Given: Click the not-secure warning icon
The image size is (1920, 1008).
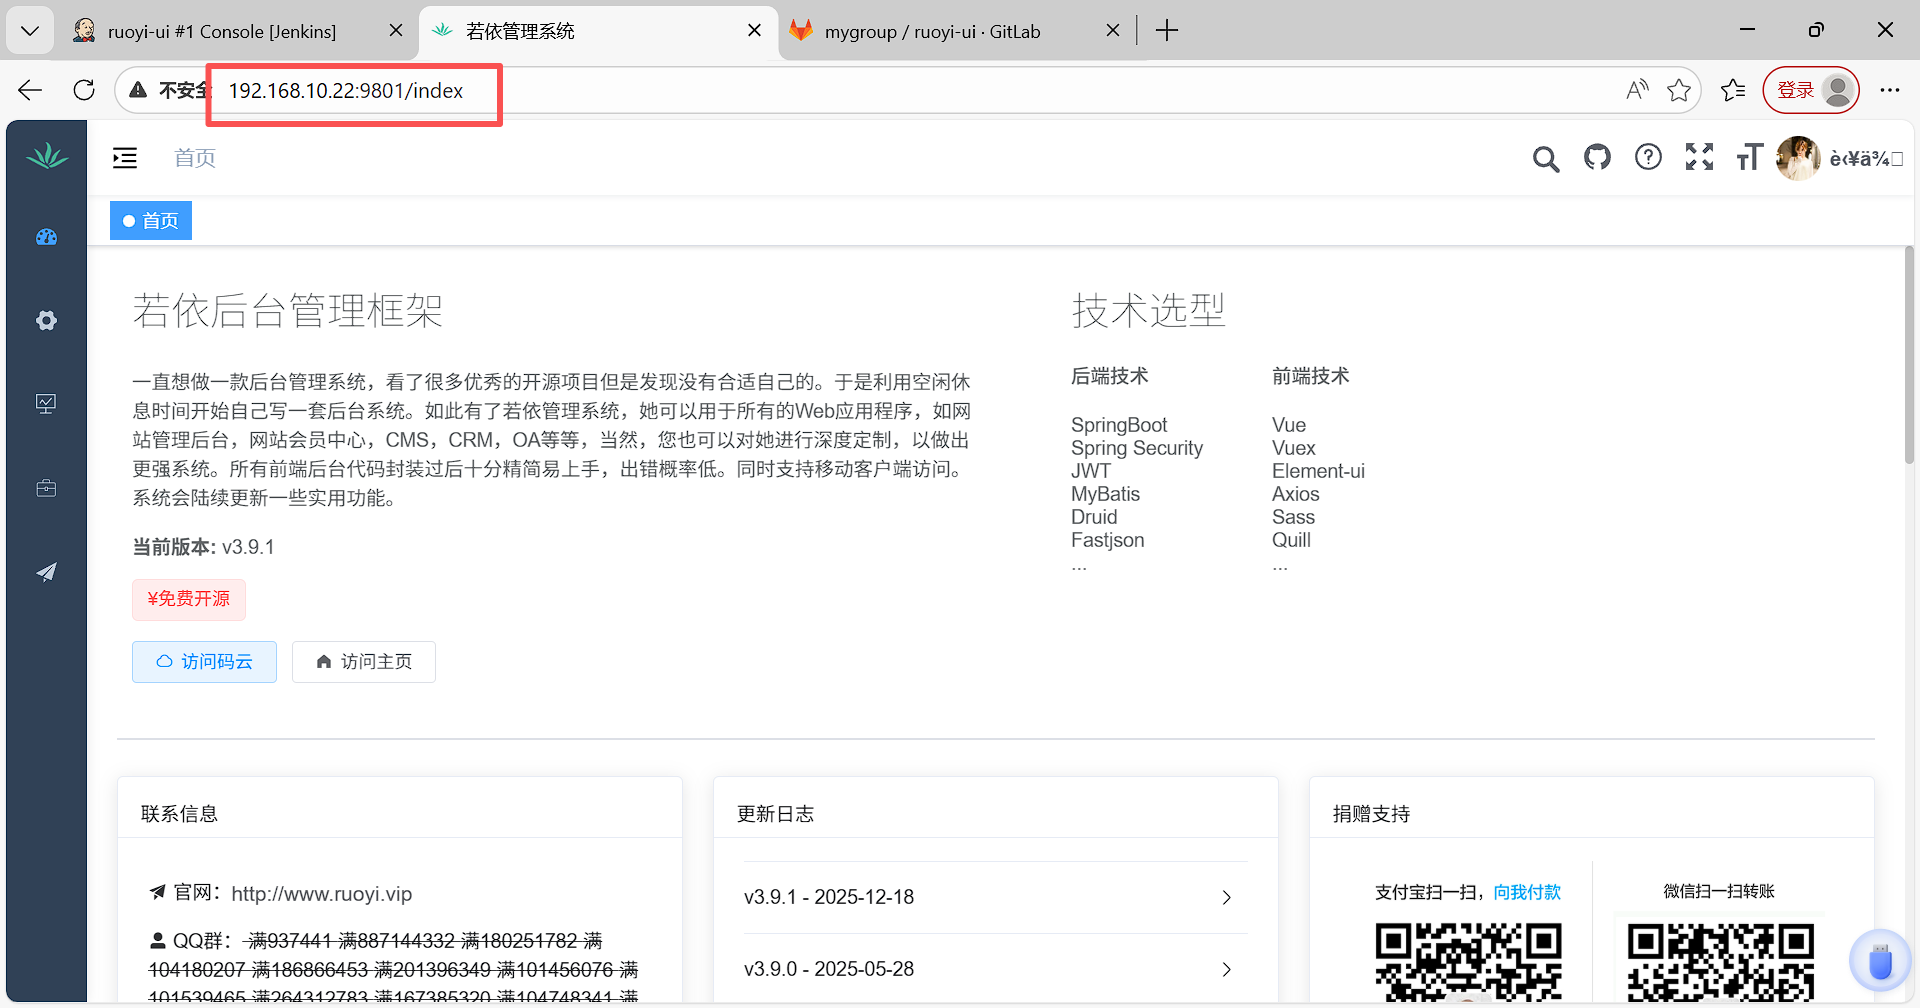Looking at the screenshot, I should coord(138,90).
